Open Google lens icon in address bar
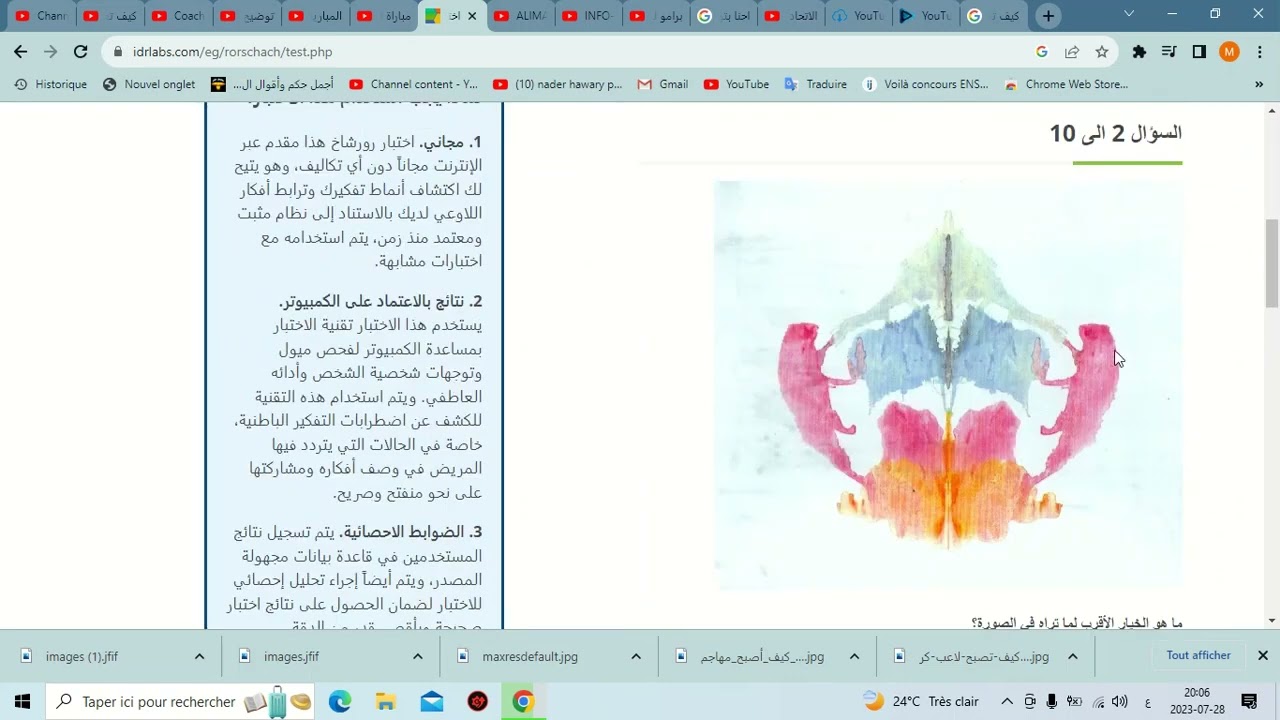This screenshot has height=720, width=1280. click(1041, 52)
